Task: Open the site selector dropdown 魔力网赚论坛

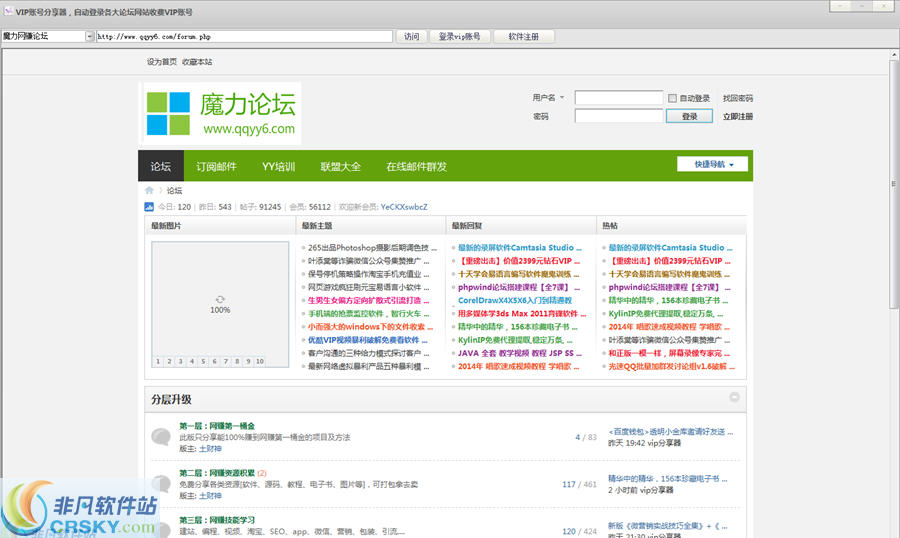Action: 89,37
